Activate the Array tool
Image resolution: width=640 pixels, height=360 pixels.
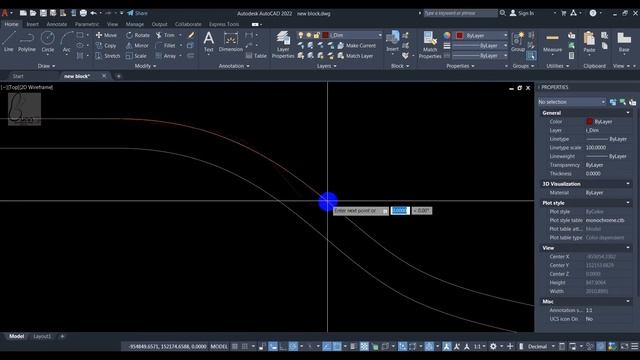(166, 56)
